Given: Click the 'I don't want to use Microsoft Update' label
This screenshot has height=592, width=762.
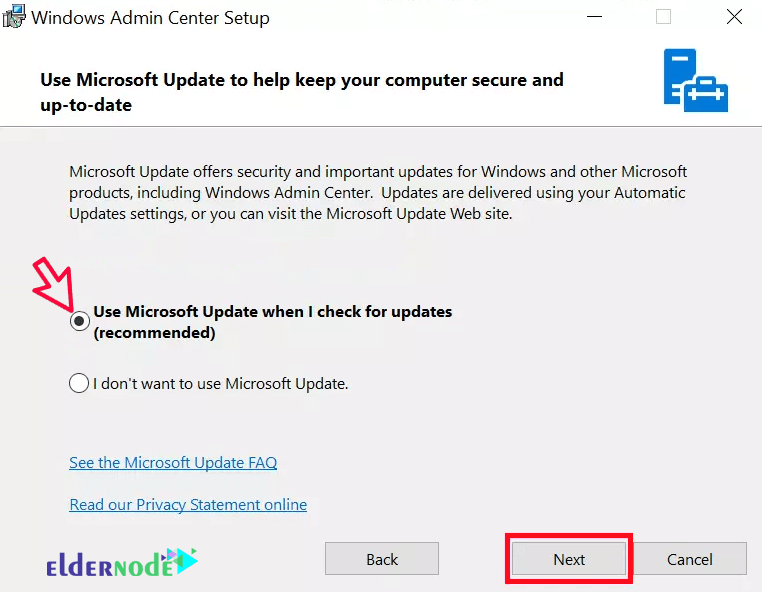Looking at the screenshot, I should click(221, 383).
